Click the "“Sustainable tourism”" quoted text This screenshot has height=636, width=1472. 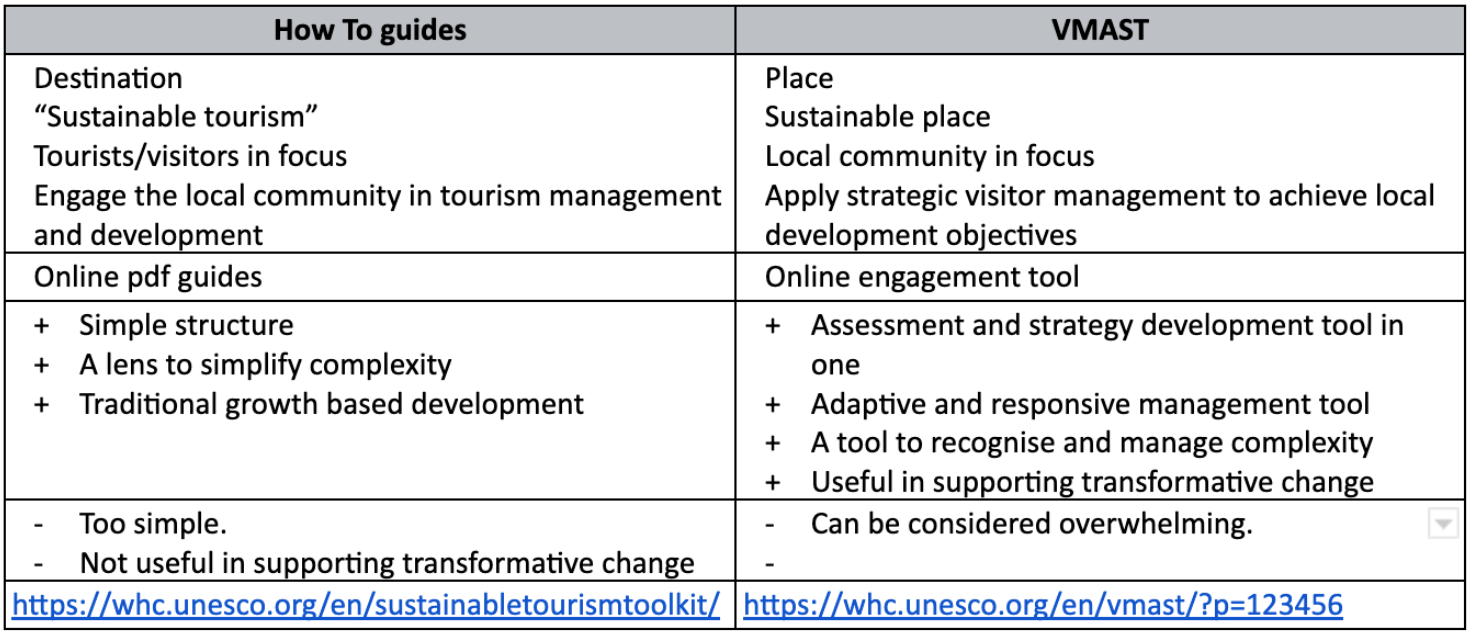point(176,117)
